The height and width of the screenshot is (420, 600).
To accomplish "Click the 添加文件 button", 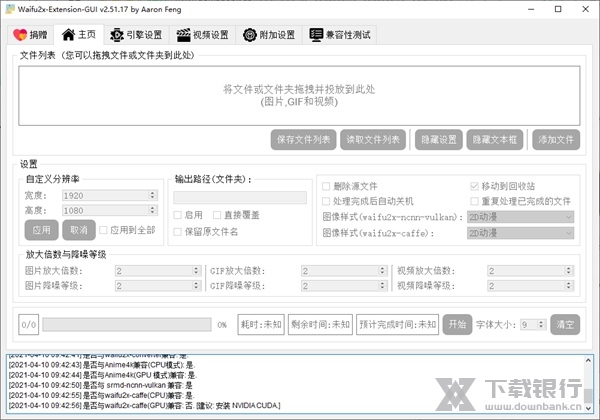I will (556, 140).
